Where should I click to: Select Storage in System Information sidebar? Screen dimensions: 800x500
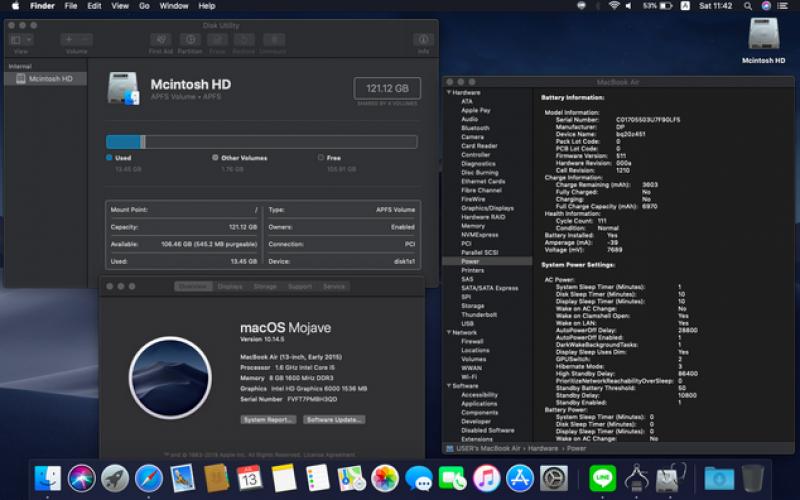tap(472, 306)
